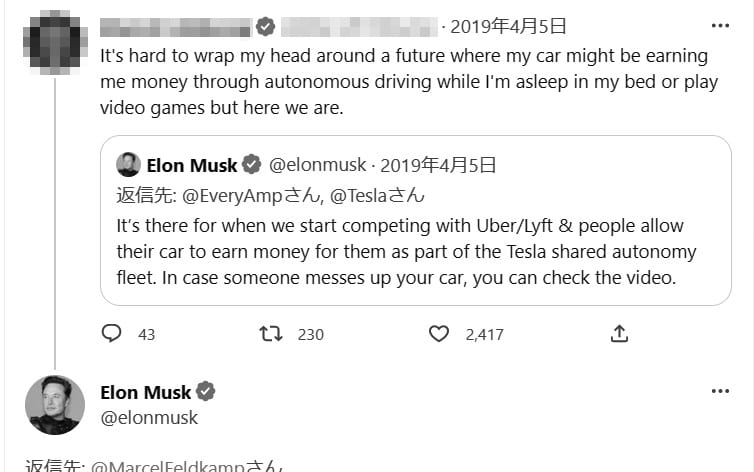
Task: Click the retweet arrows icon
Action: (x=271, y=334)
